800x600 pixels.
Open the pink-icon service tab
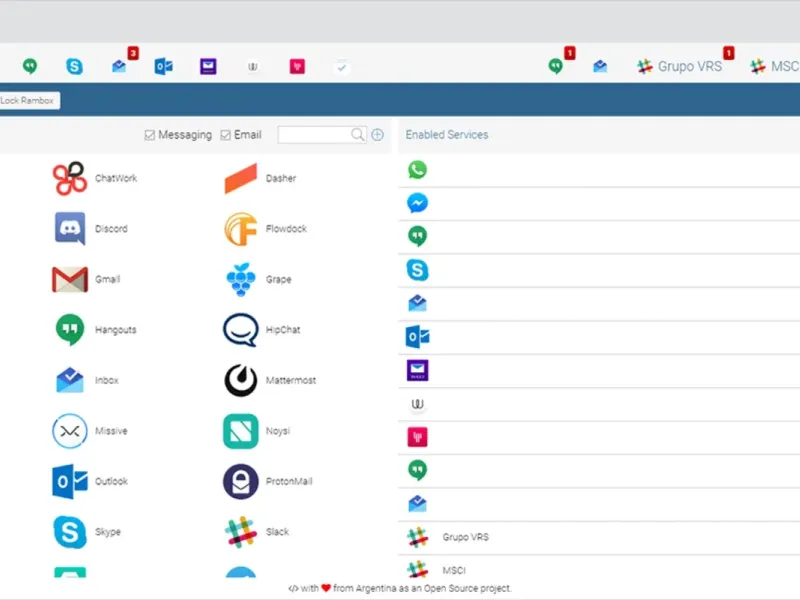(297, 66)
